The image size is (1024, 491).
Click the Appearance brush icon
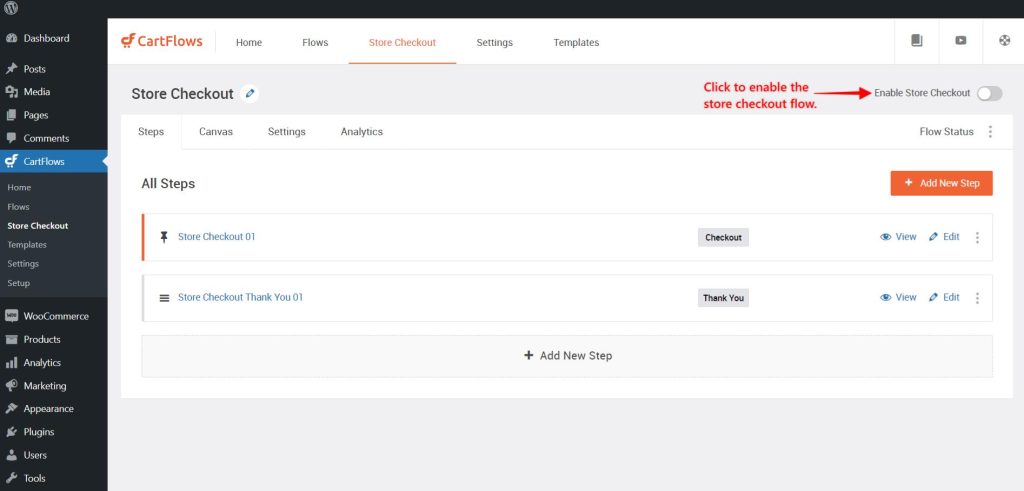click(x=11, y=409)
